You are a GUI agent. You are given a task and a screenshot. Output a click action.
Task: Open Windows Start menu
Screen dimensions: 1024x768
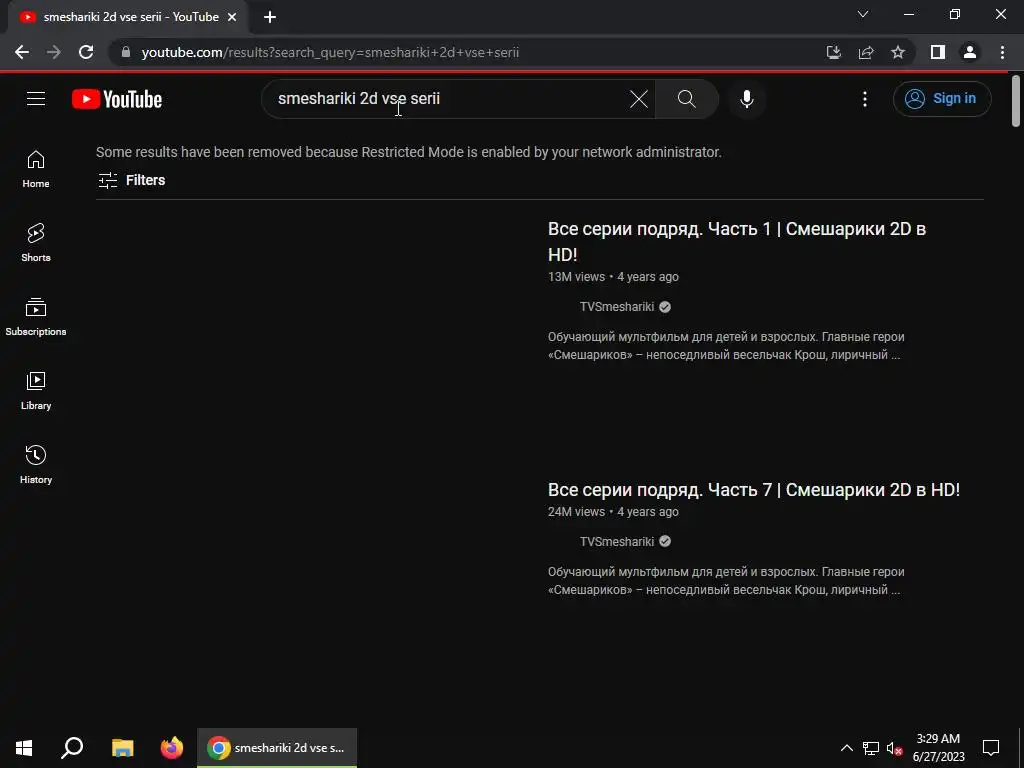(x=24, y=748)
